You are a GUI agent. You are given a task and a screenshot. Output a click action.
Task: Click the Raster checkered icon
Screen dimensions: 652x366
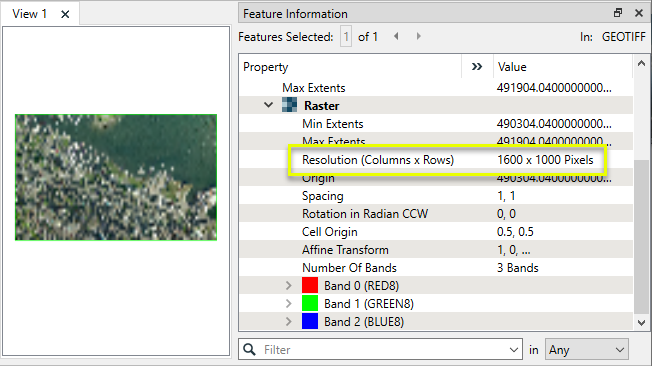pos(289,105)
